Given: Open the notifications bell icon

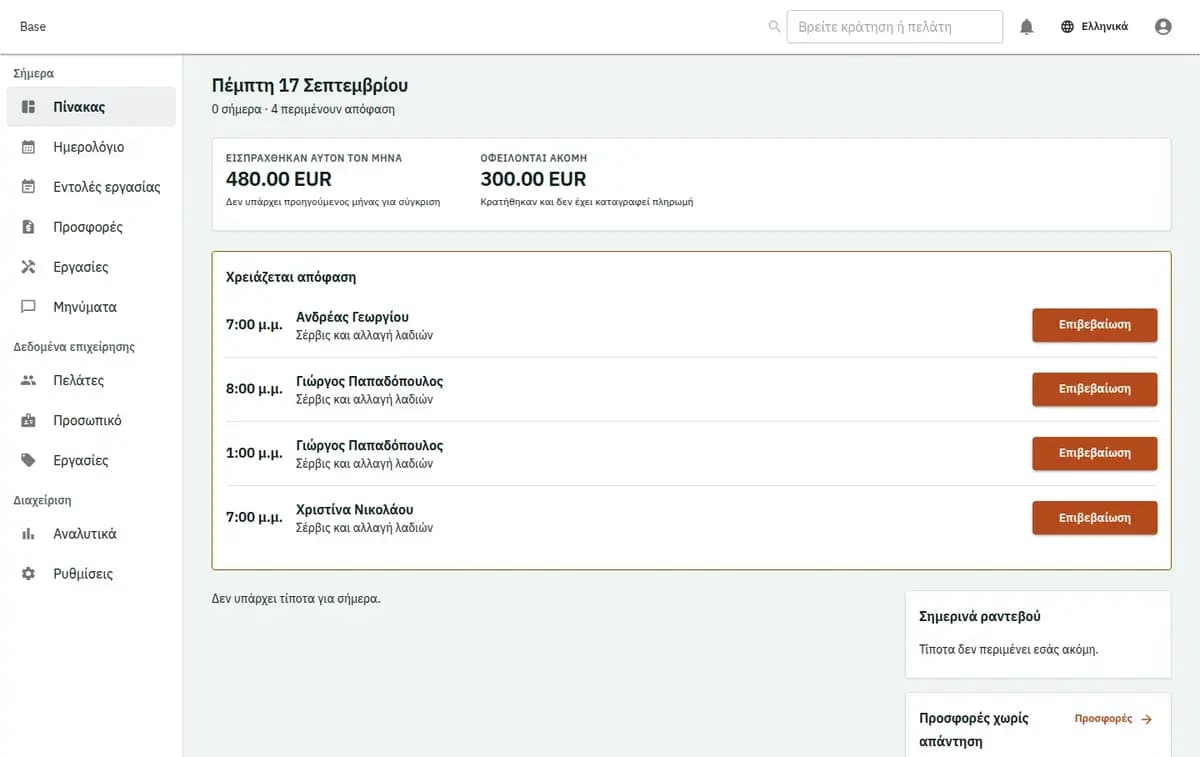Looking at the screenshot, I should pyautogui.click(x=1026, y=27).
